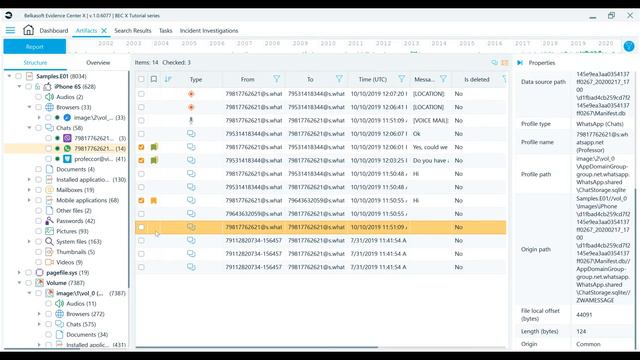Open the Dashboard tab

54,31
